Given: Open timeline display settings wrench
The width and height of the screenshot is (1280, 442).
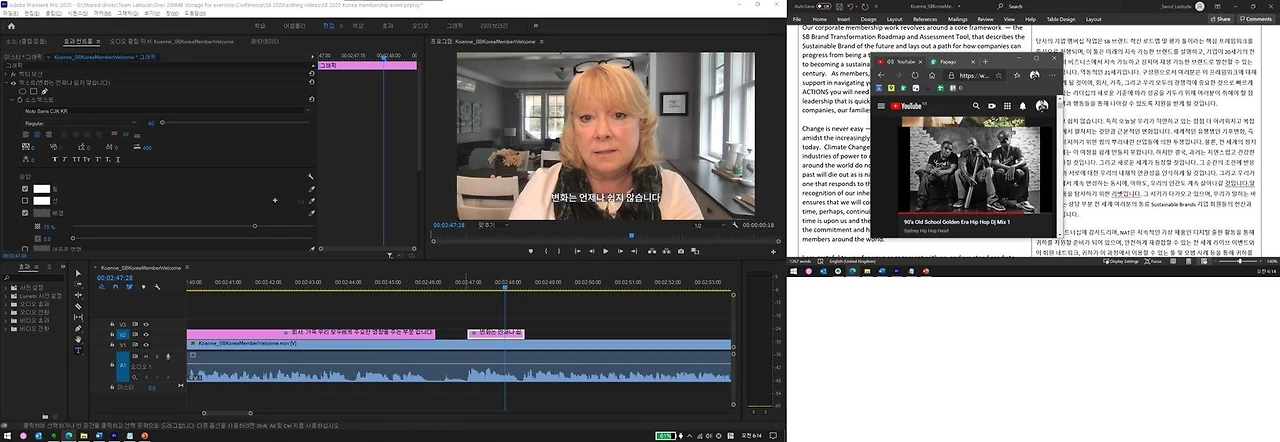Looking at the screenshot, I should (157, 287).
